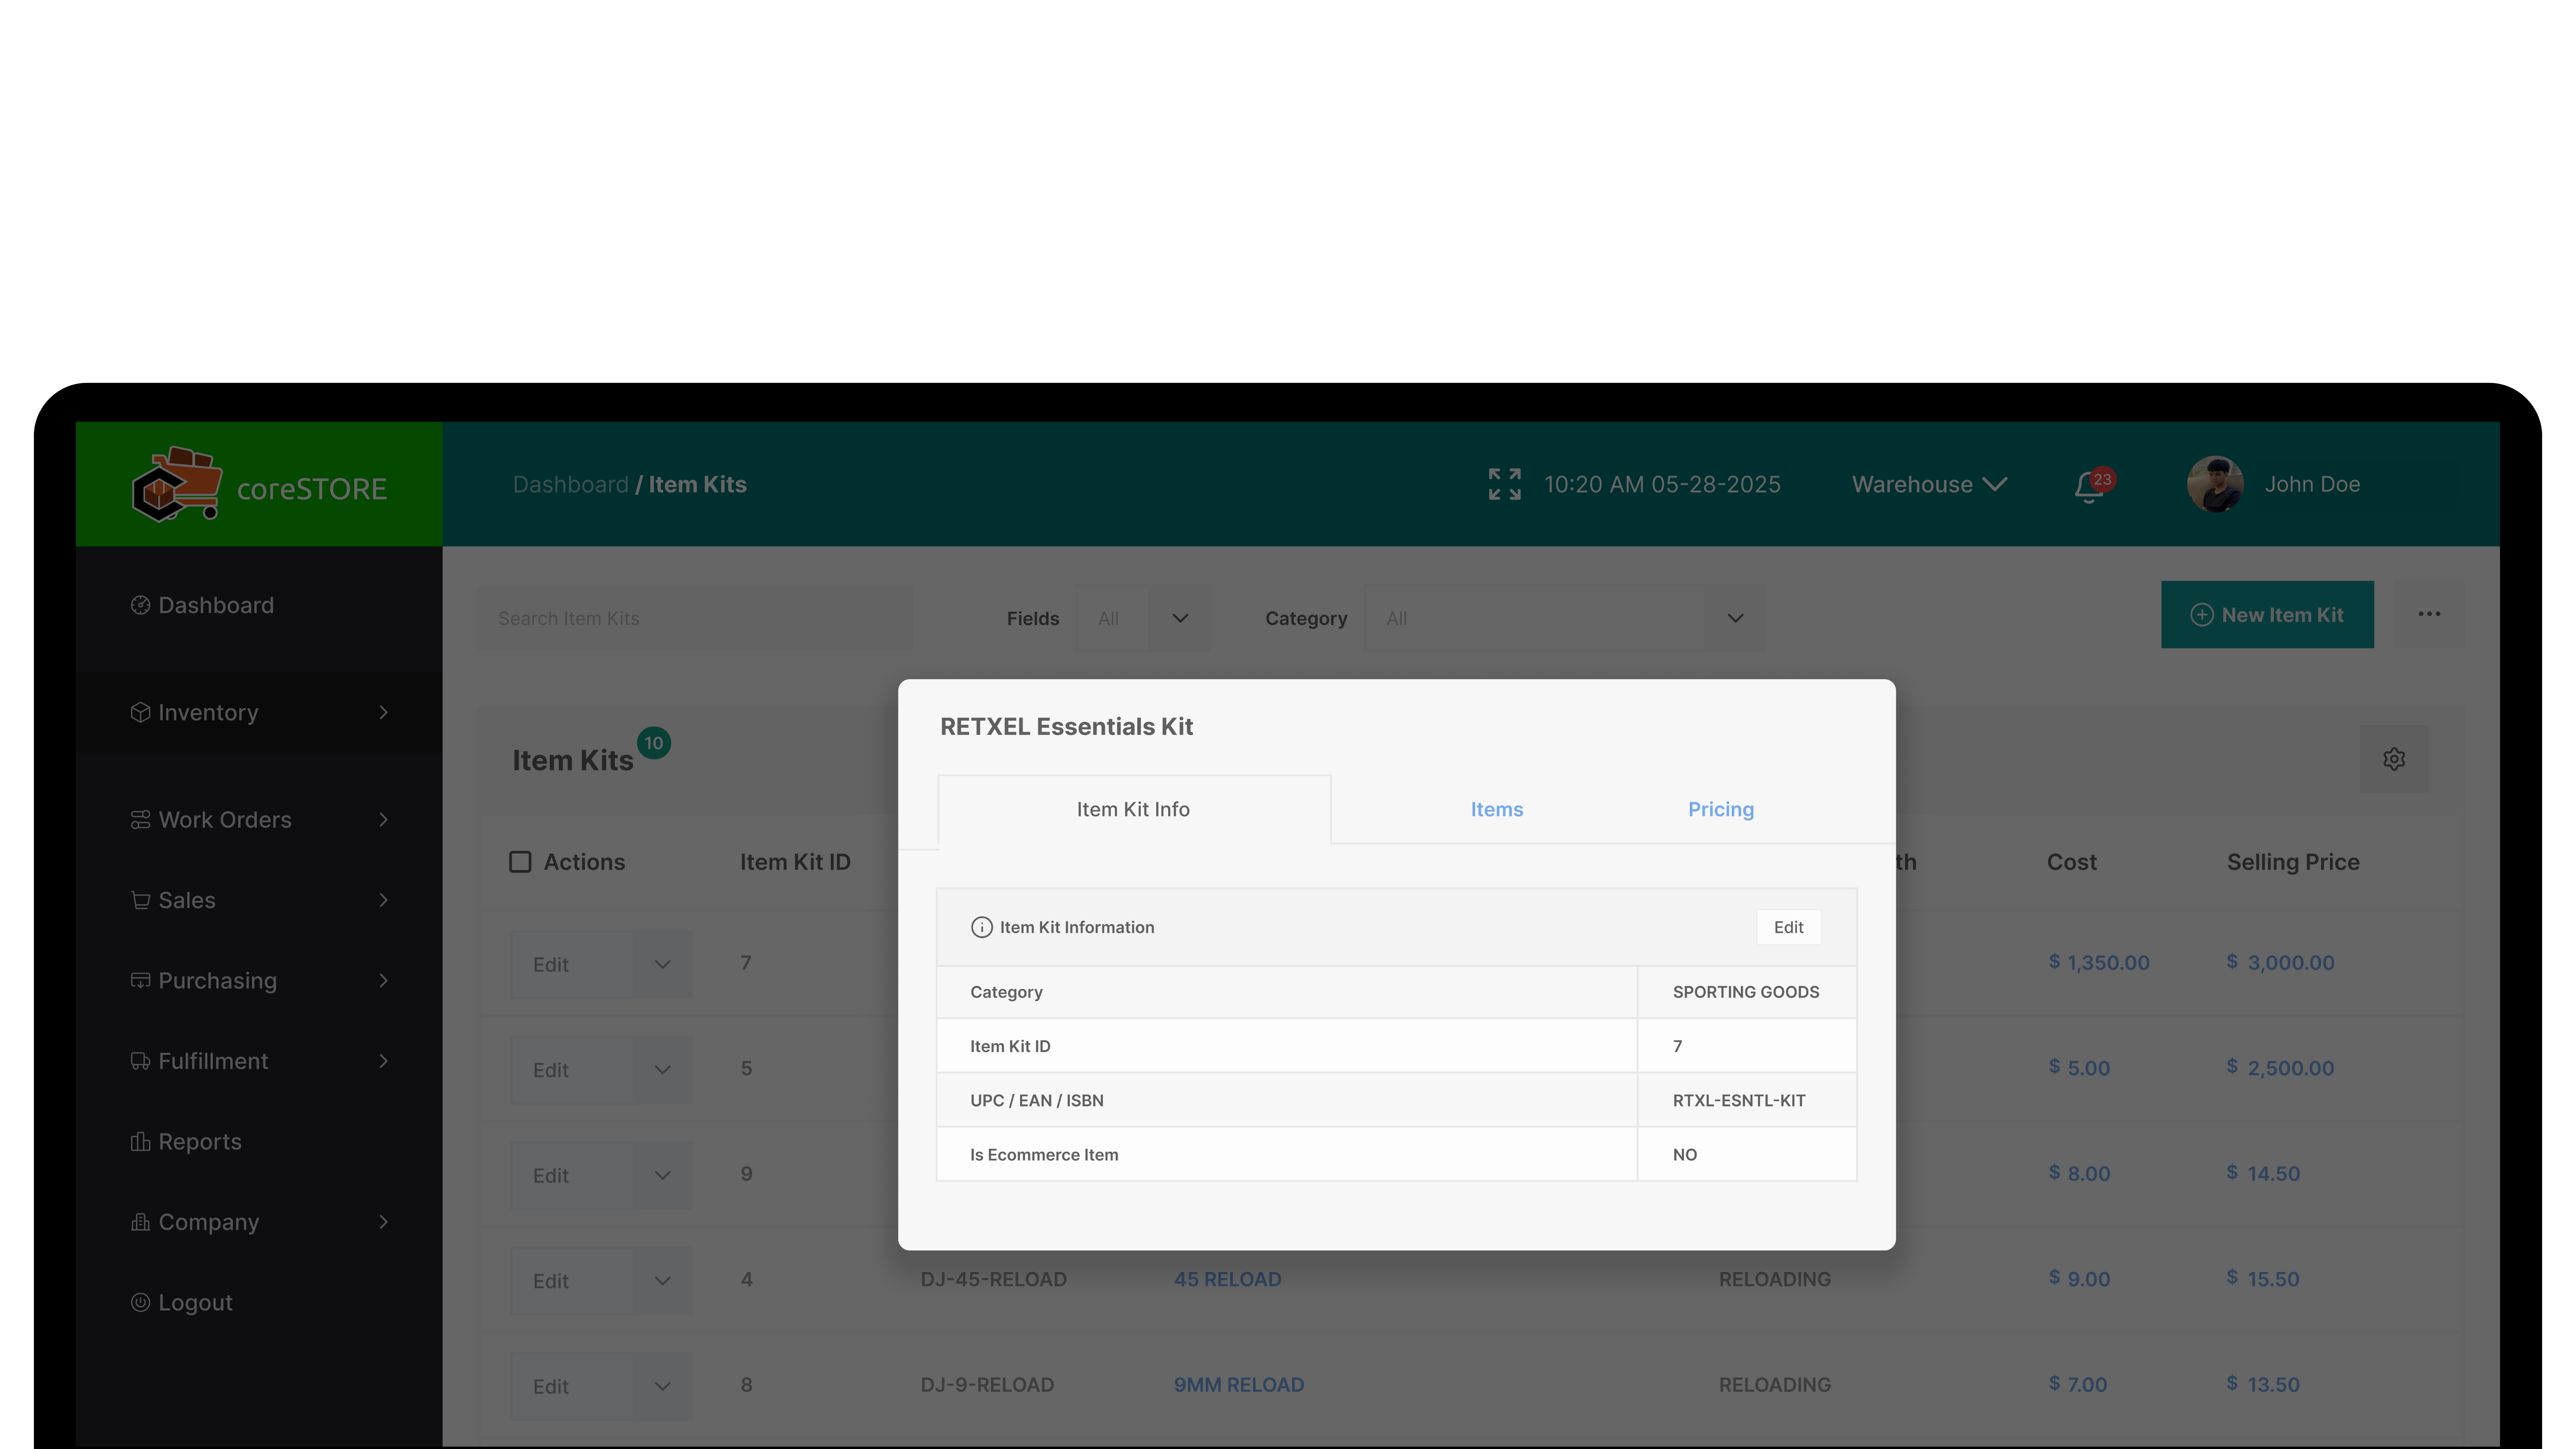Click the info icon beside Item Kit Information
The image size is (2576, 1449).
pos(982,927)
